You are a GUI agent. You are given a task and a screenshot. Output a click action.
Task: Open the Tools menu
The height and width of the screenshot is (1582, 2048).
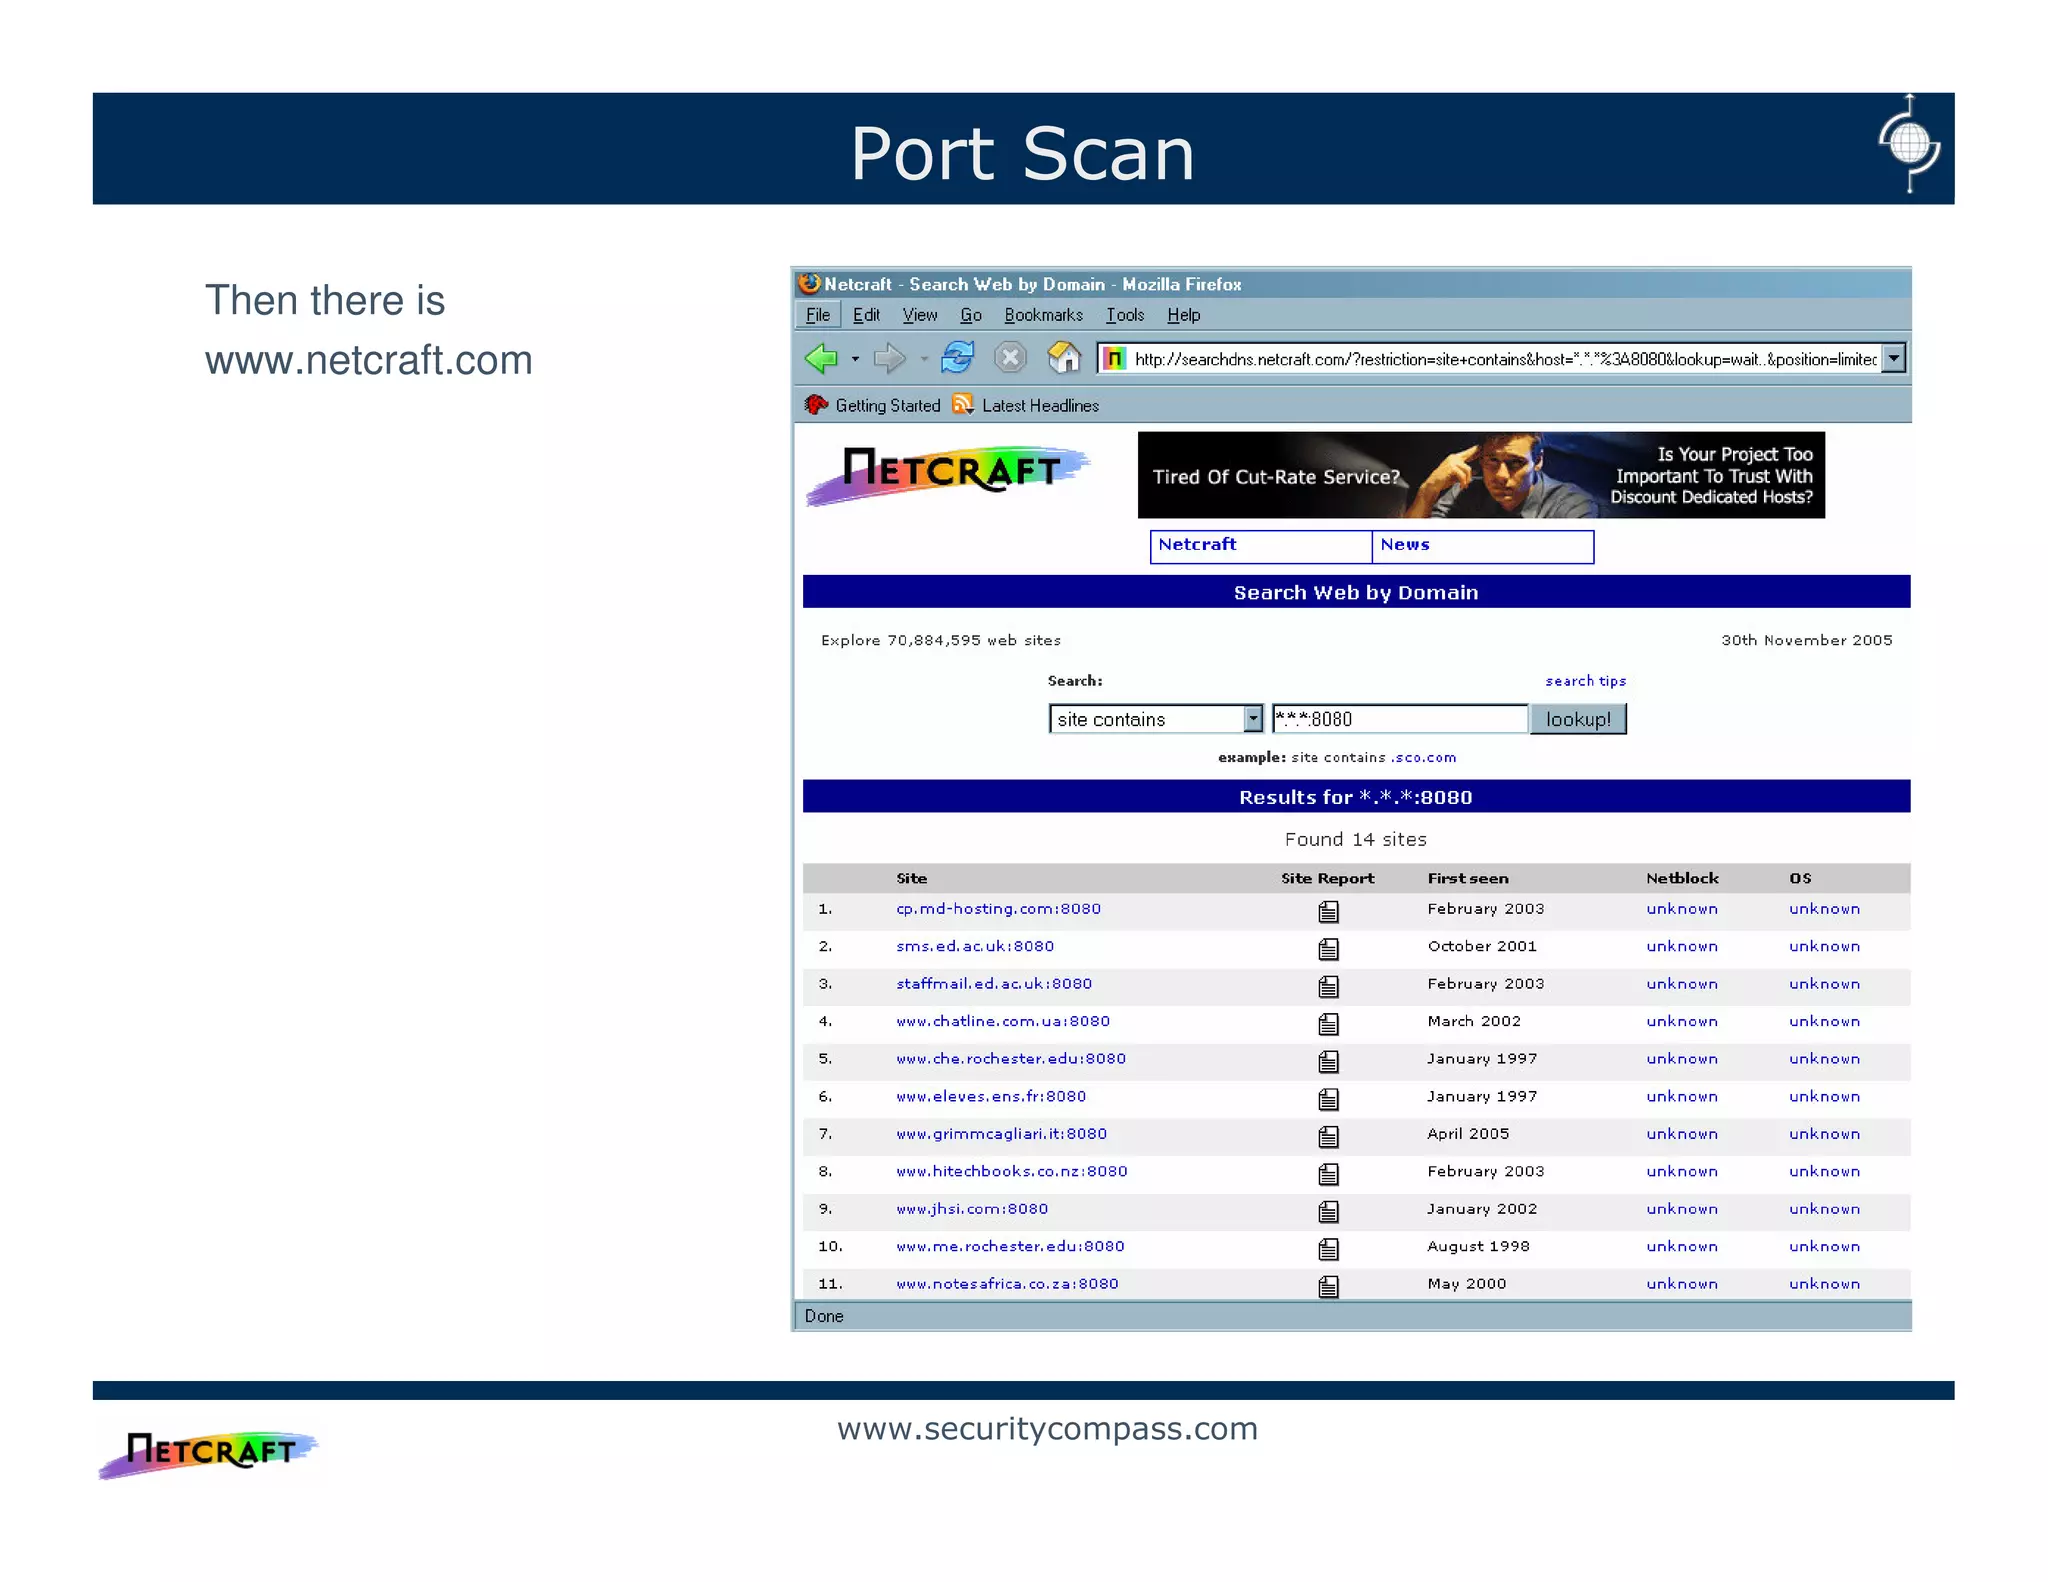pos(1125,315)
